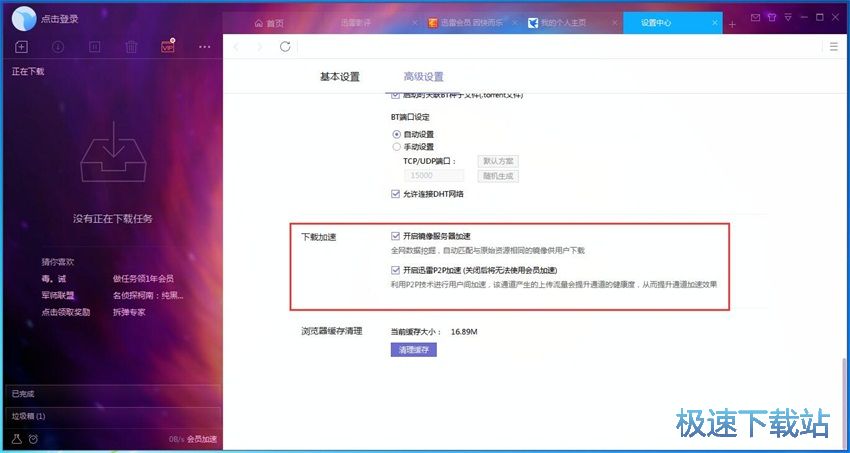The height and width of the screenshot is (453, 850).
Task: Open the skin shirt icon
Action: coord(772,17)
